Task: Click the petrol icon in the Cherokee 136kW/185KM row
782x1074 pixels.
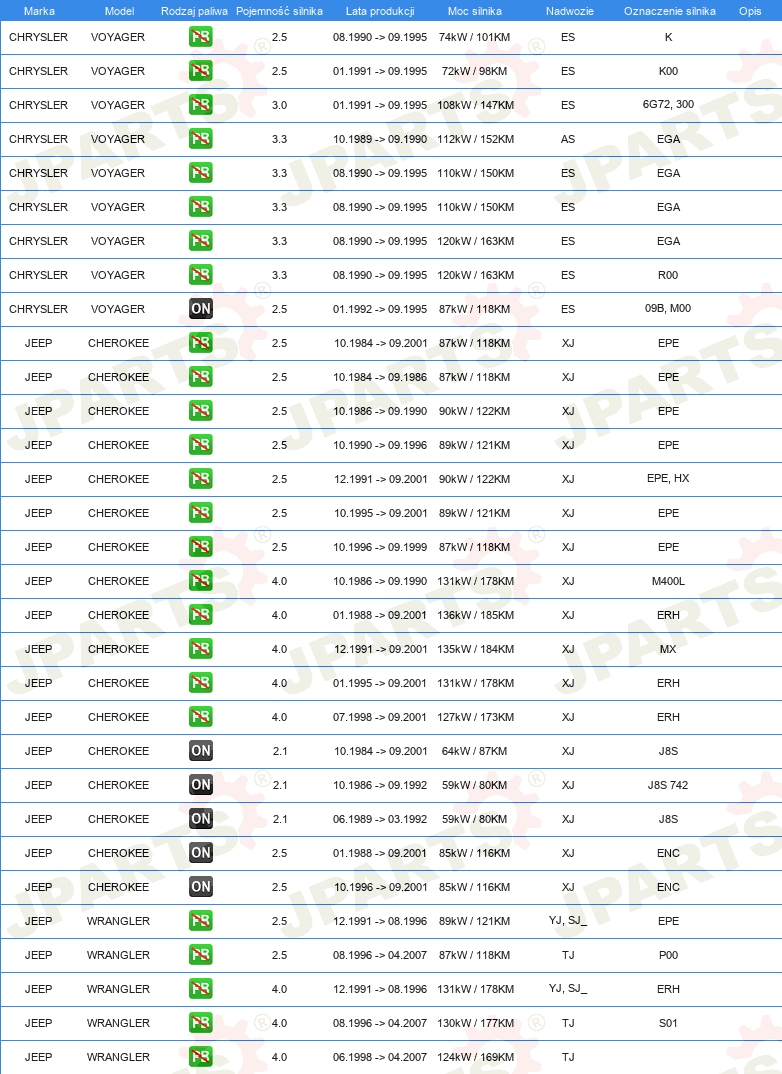Action: click(x=201, y=615)
